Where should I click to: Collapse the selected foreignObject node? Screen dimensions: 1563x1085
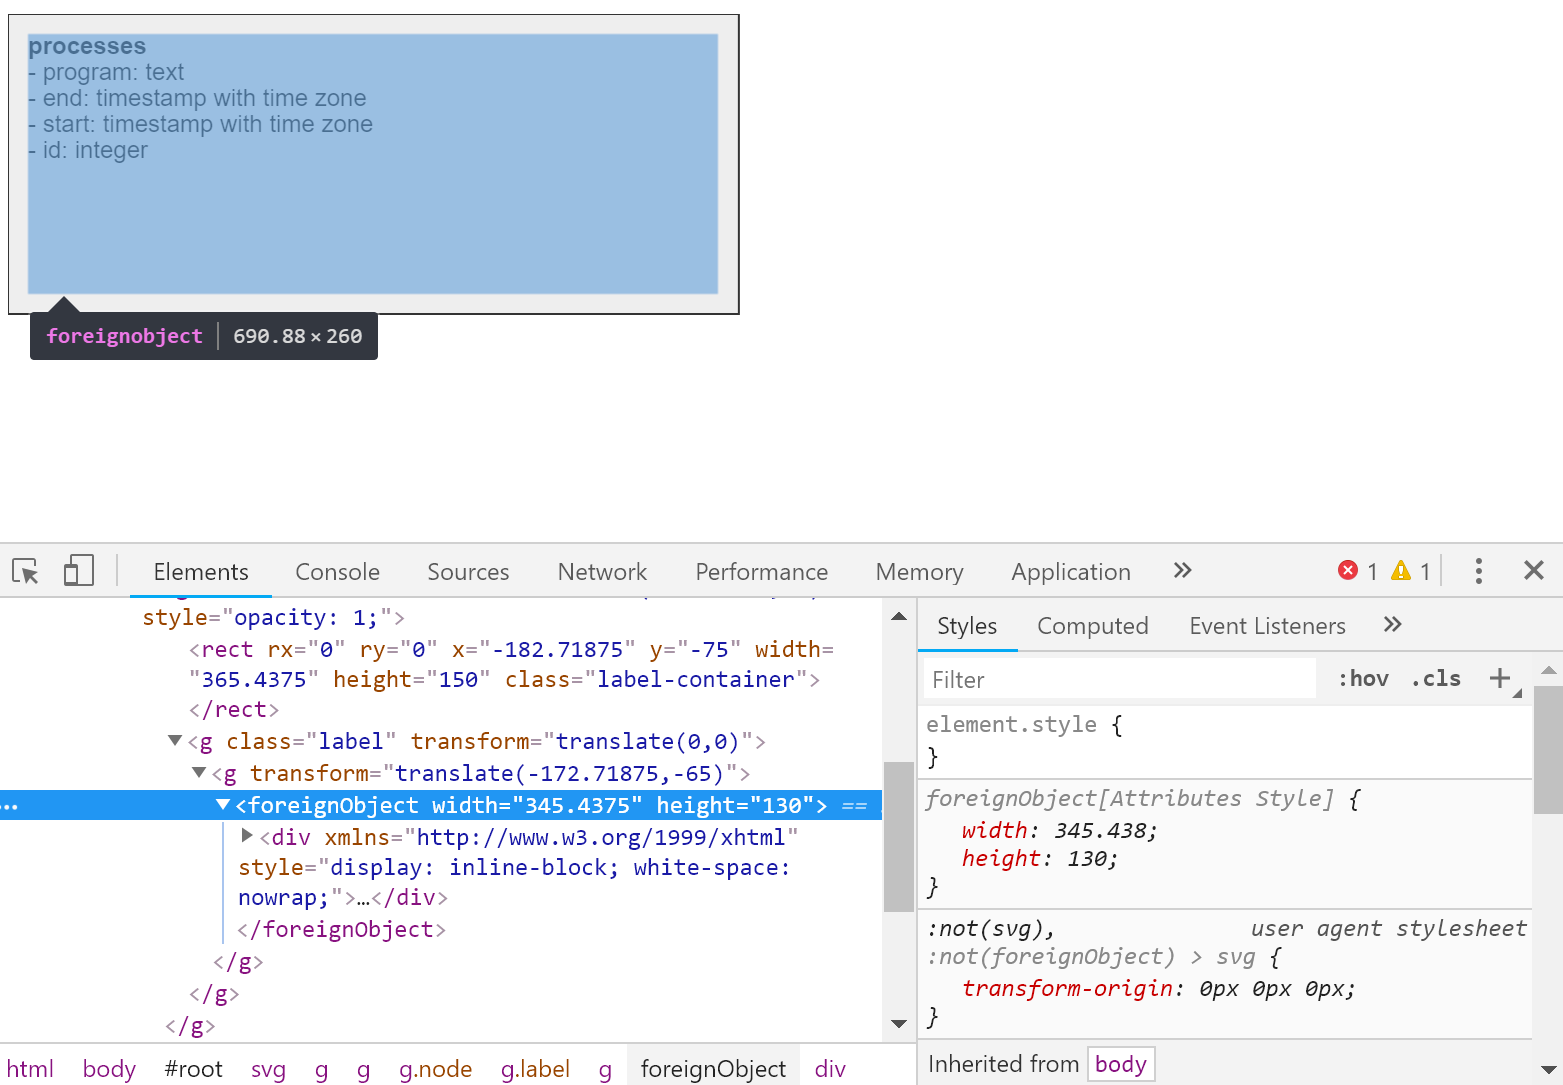pyautogui.click(x=223, y=805)
